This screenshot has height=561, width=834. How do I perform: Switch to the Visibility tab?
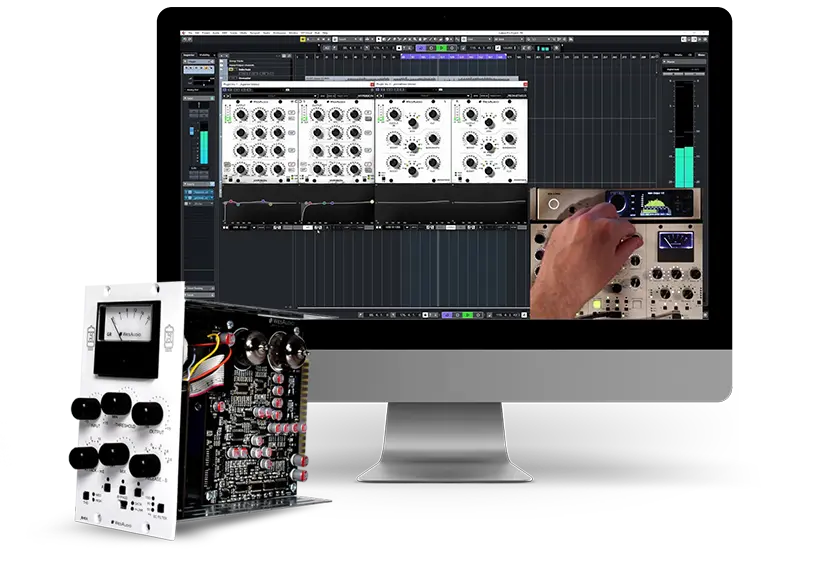[x=205, y=55]
